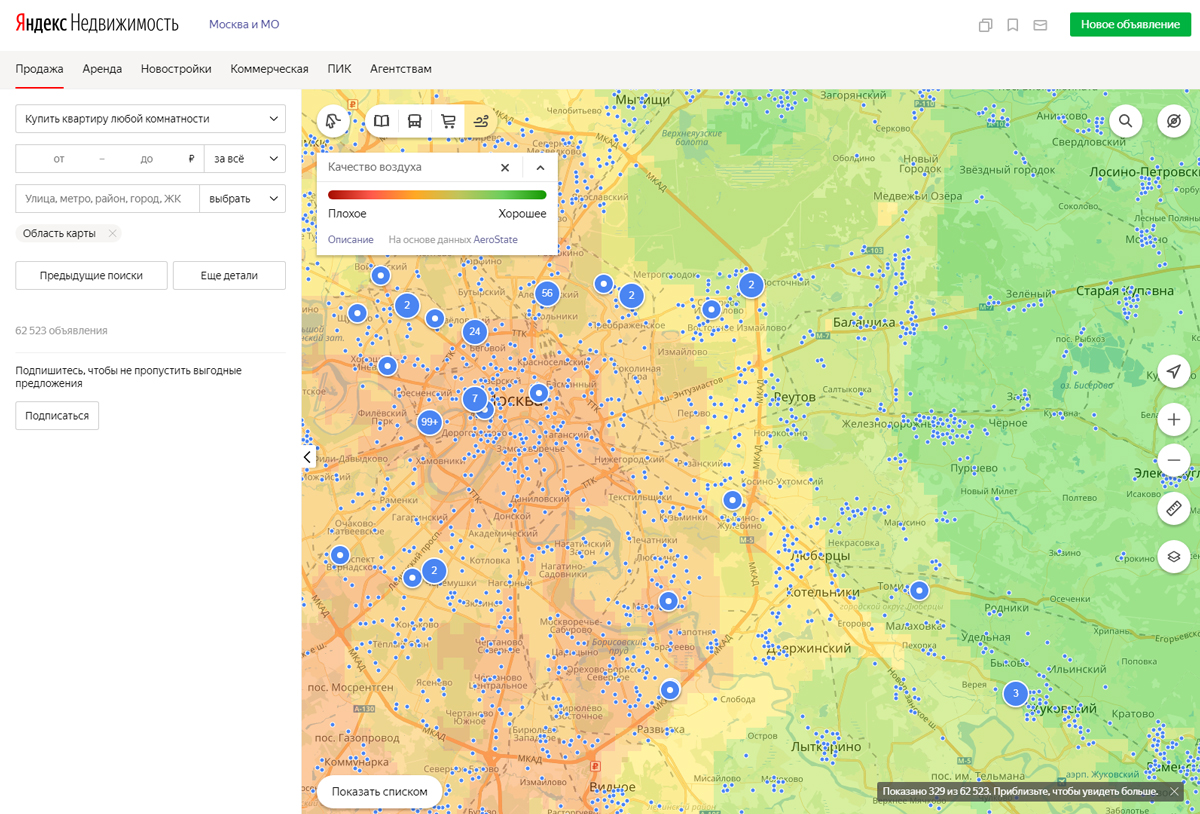Image resolution: width=1200 pixels, height=814 pixels.
Task: Open saved favorites via the bookmark icon
Action: pos(1013,25)
